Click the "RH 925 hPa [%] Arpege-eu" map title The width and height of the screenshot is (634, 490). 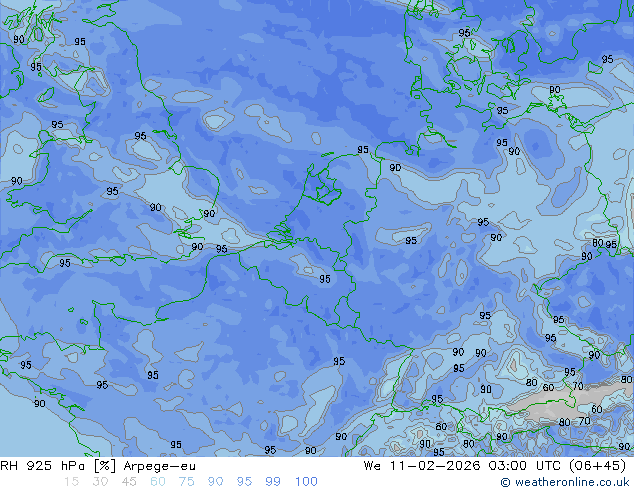click(98, 466)
